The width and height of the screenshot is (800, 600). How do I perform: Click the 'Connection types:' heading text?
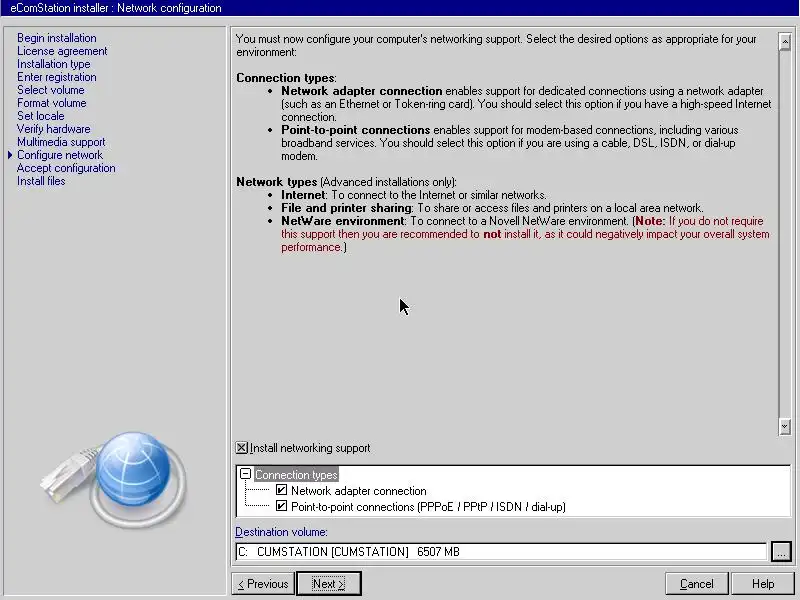click(x=286, y=78)
